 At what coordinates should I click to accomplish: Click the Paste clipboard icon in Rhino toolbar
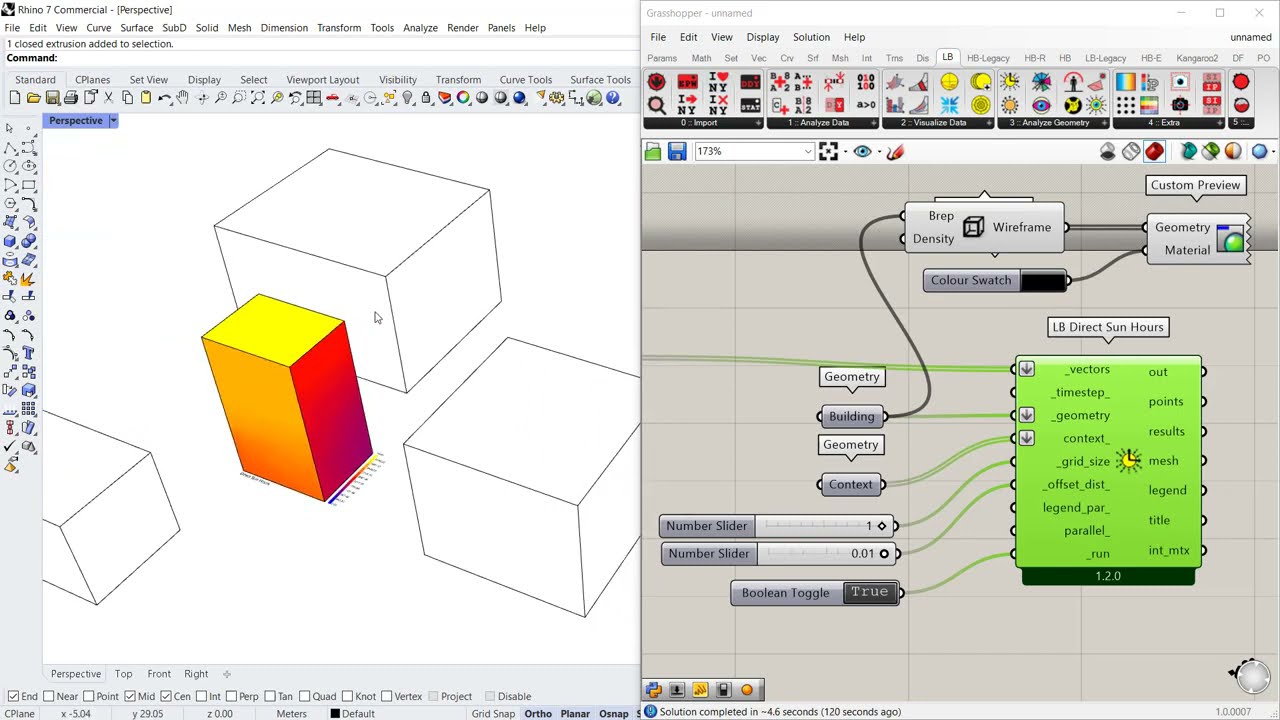click(x=146, y=98)
